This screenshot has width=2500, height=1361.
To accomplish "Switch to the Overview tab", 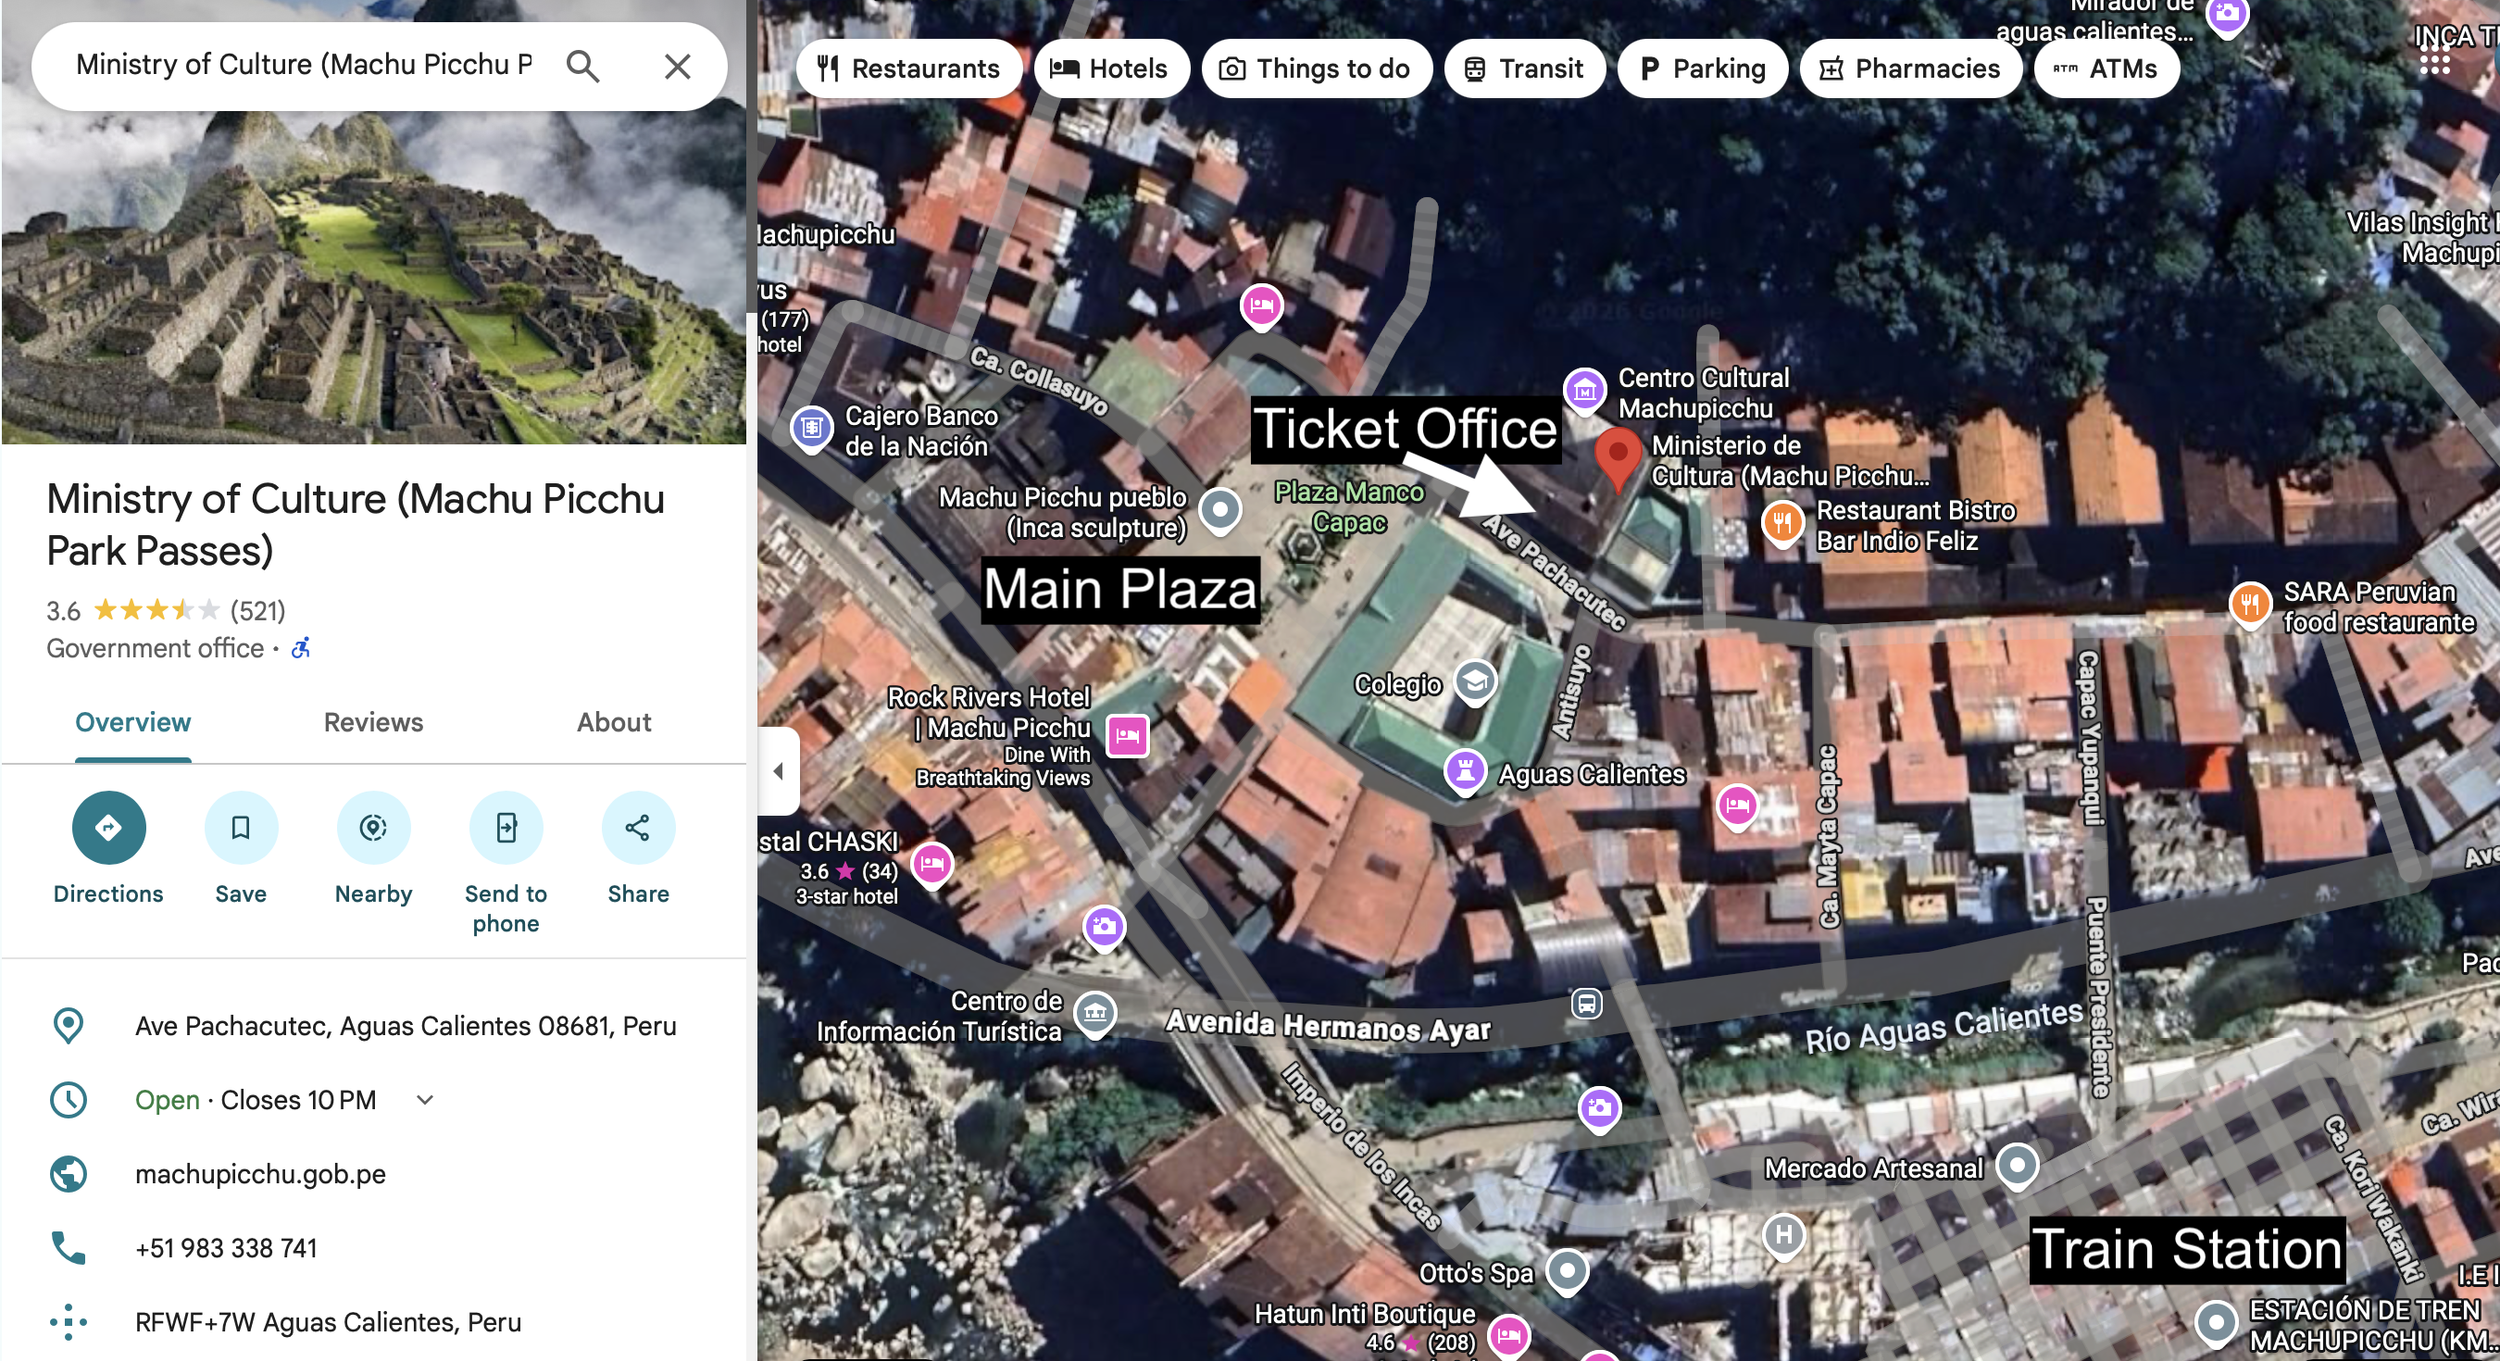I will coord(133,723).
